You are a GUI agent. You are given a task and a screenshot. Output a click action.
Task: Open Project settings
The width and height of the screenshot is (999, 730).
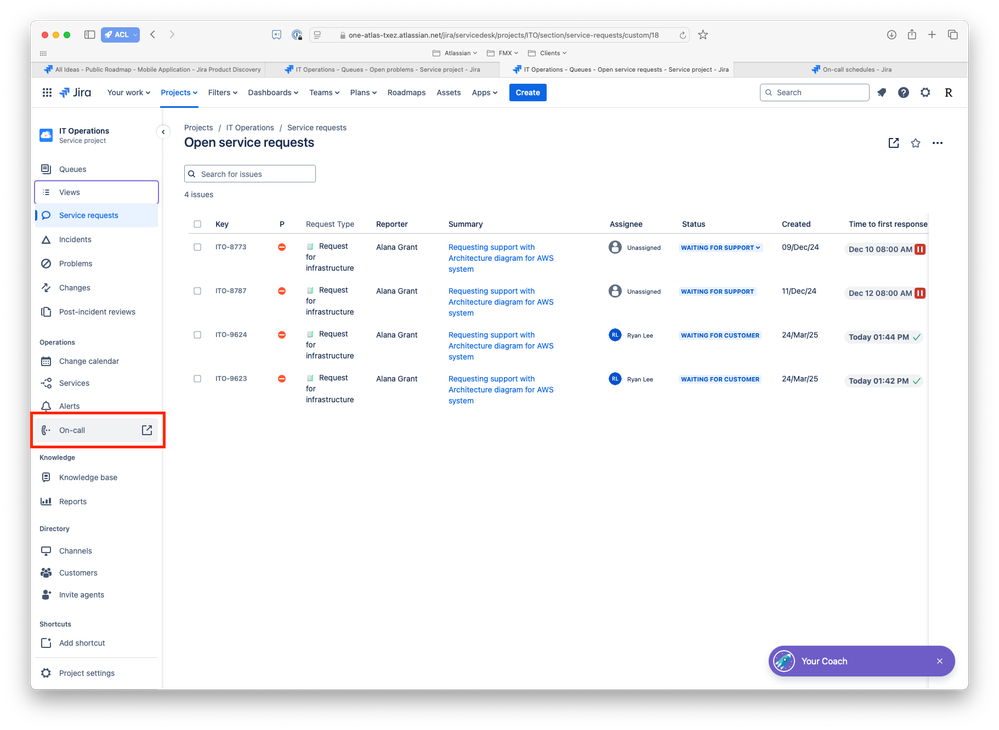(96, 673)
